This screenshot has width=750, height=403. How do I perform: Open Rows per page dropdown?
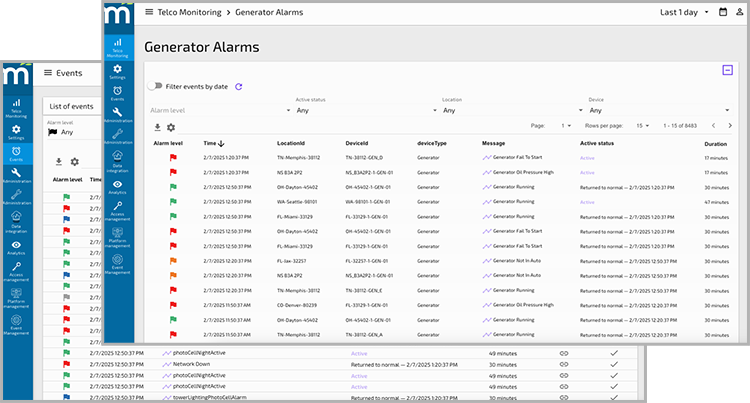coord(642,126)
